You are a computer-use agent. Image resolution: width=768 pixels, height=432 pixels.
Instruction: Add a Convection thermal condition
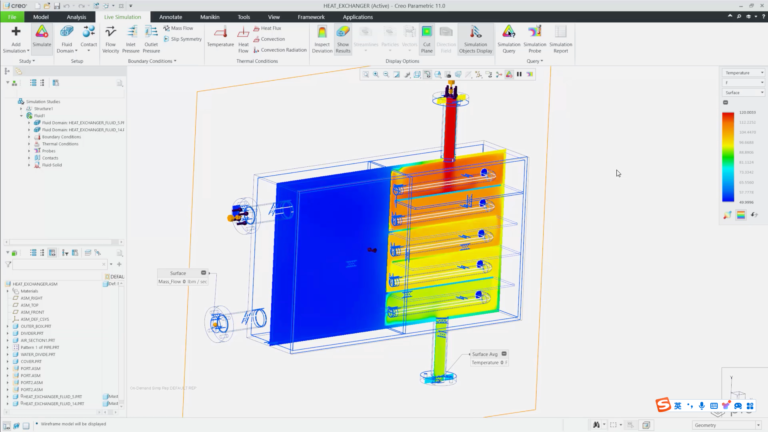point(269,39)
